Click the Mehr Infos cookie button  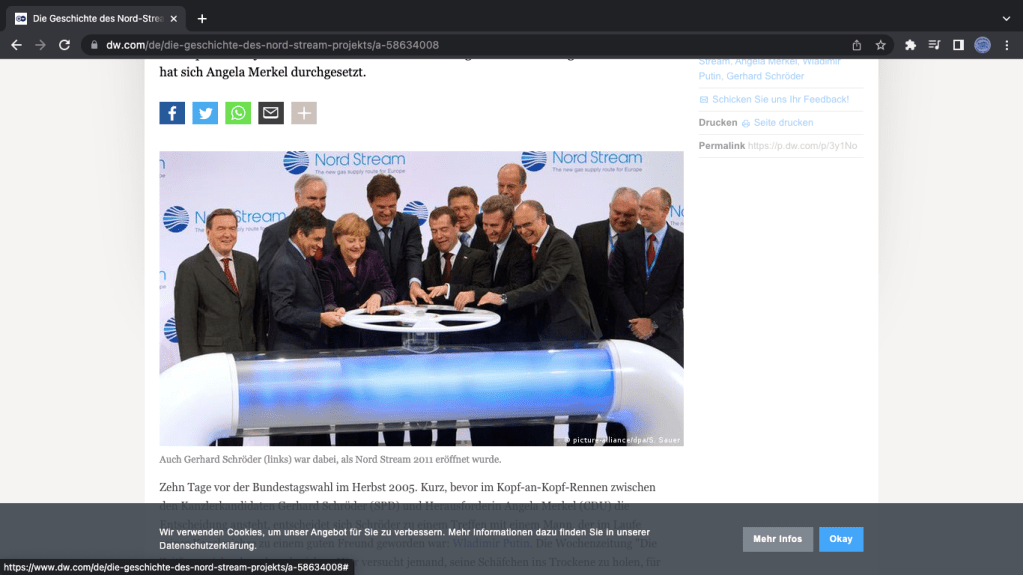pos(777,539)
